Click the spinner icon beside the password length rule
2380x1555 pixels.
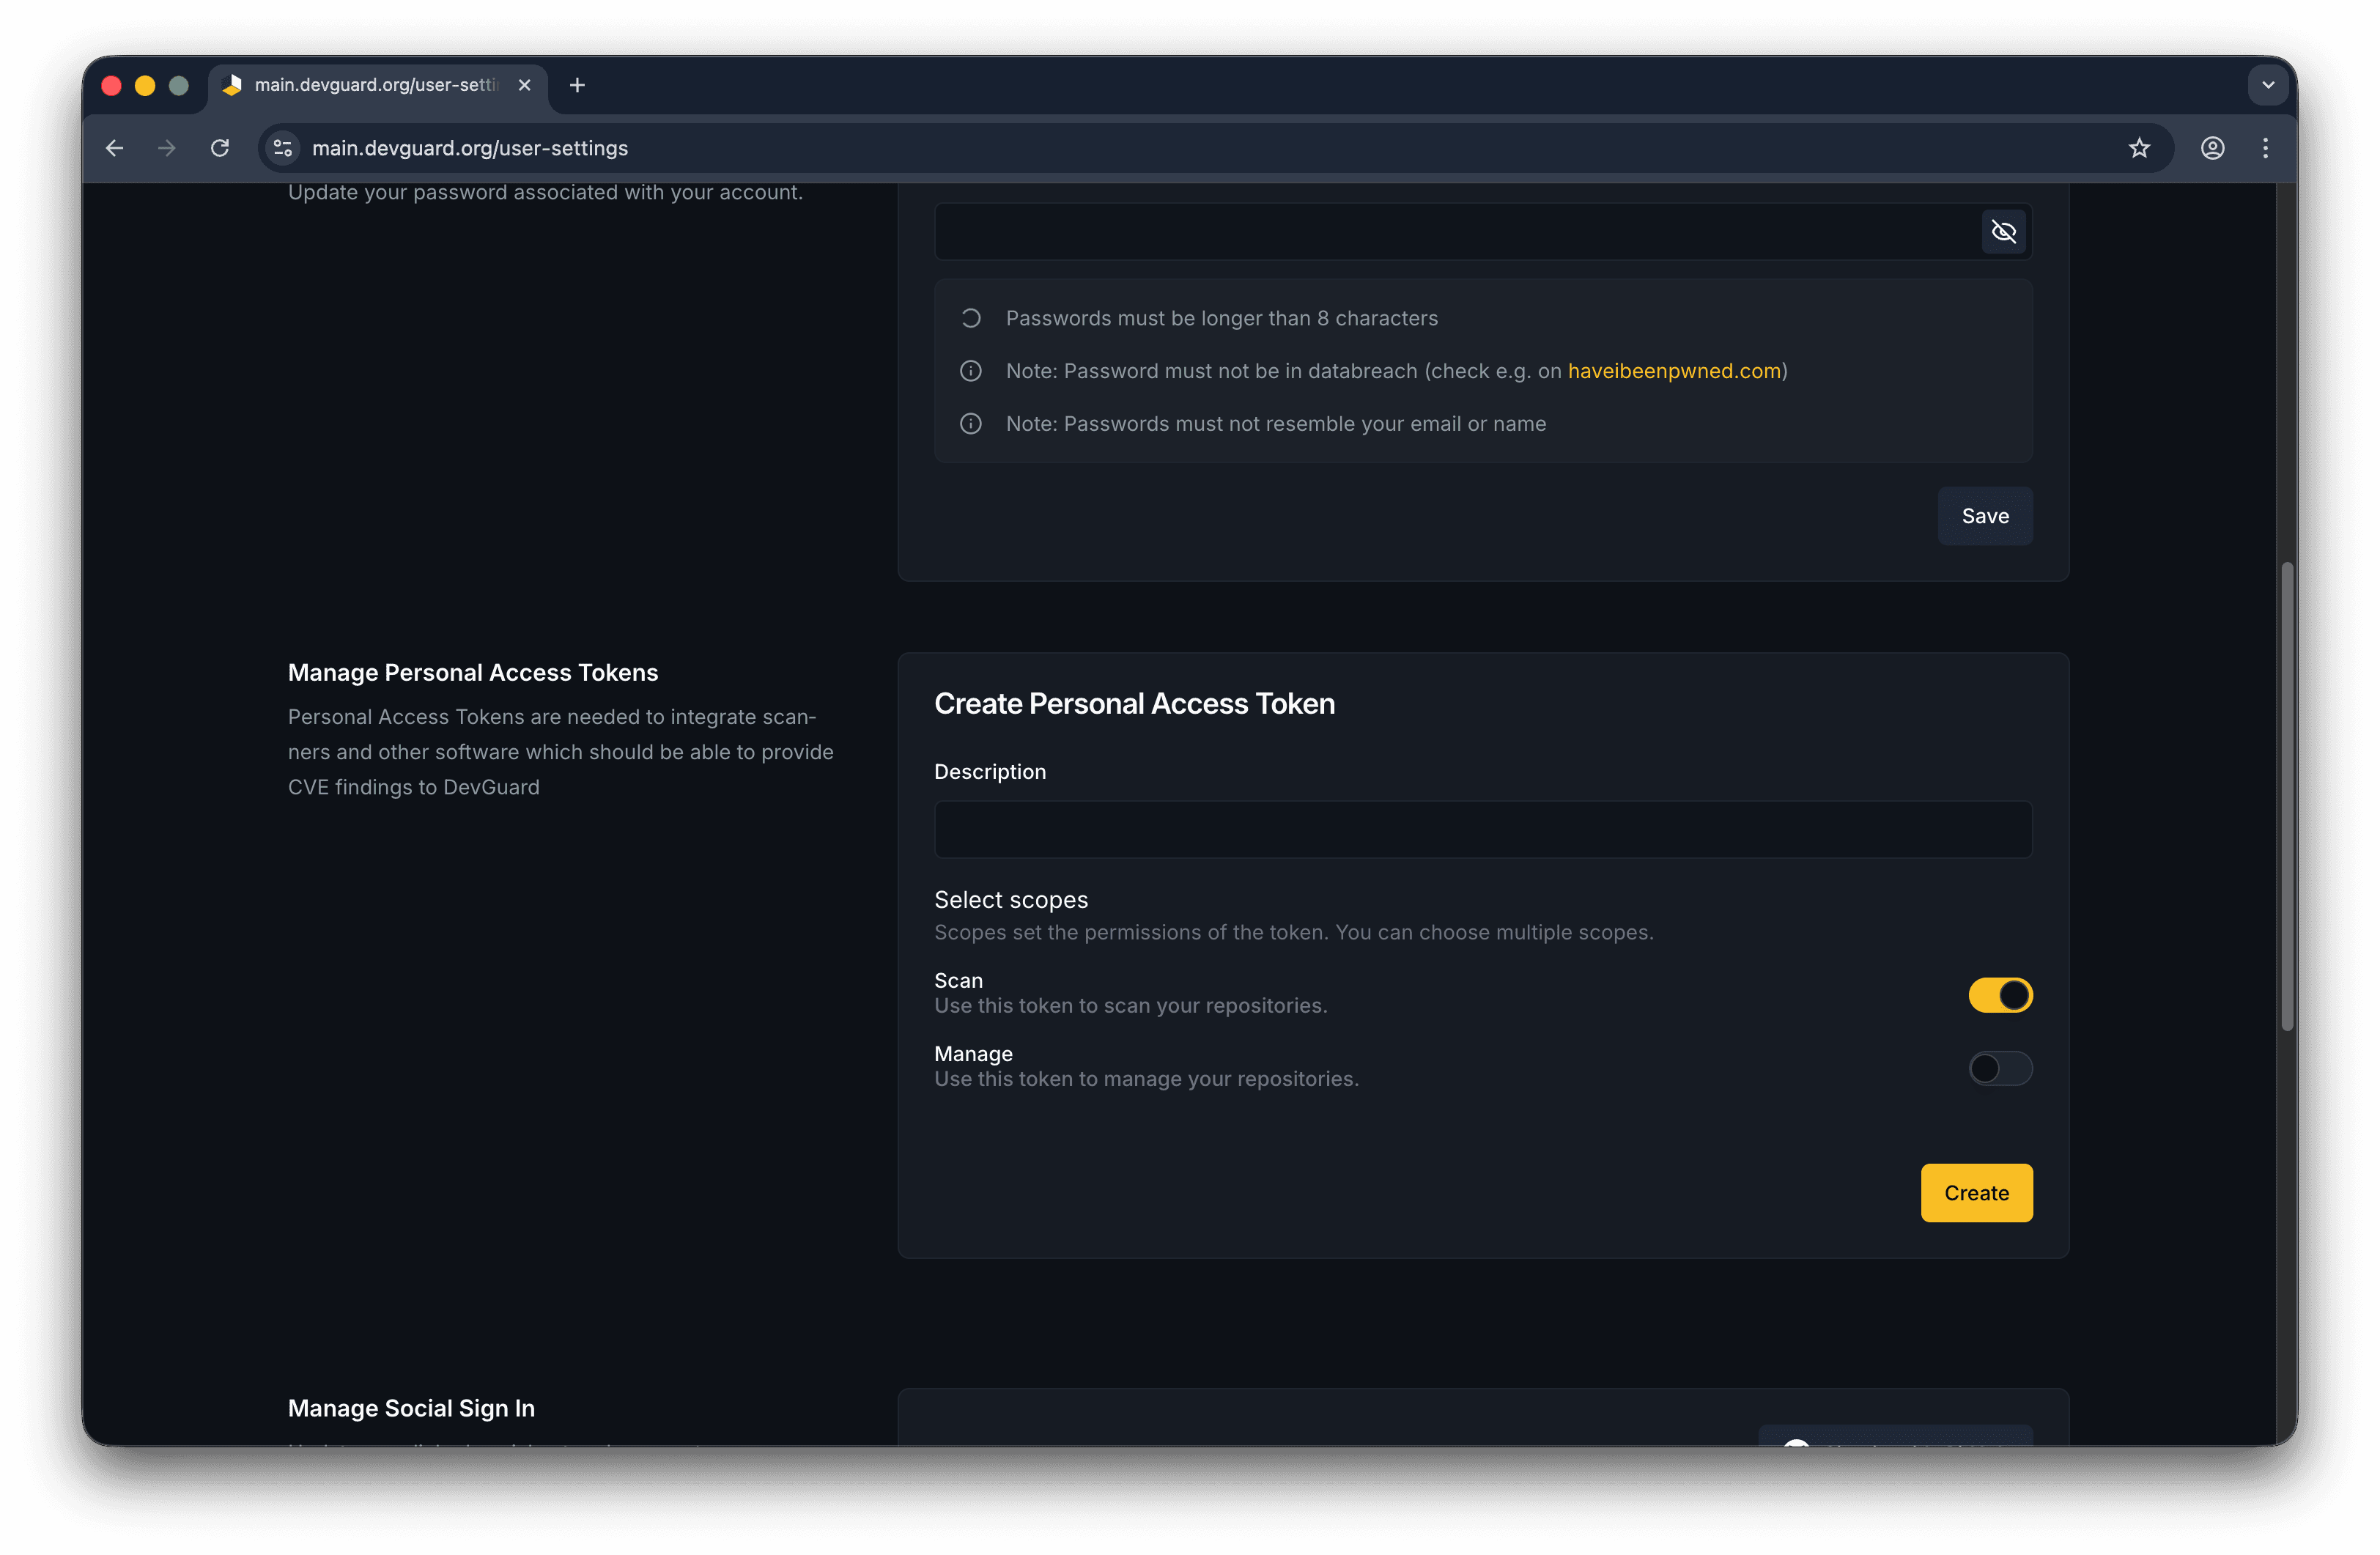click(x=970, y=317)
